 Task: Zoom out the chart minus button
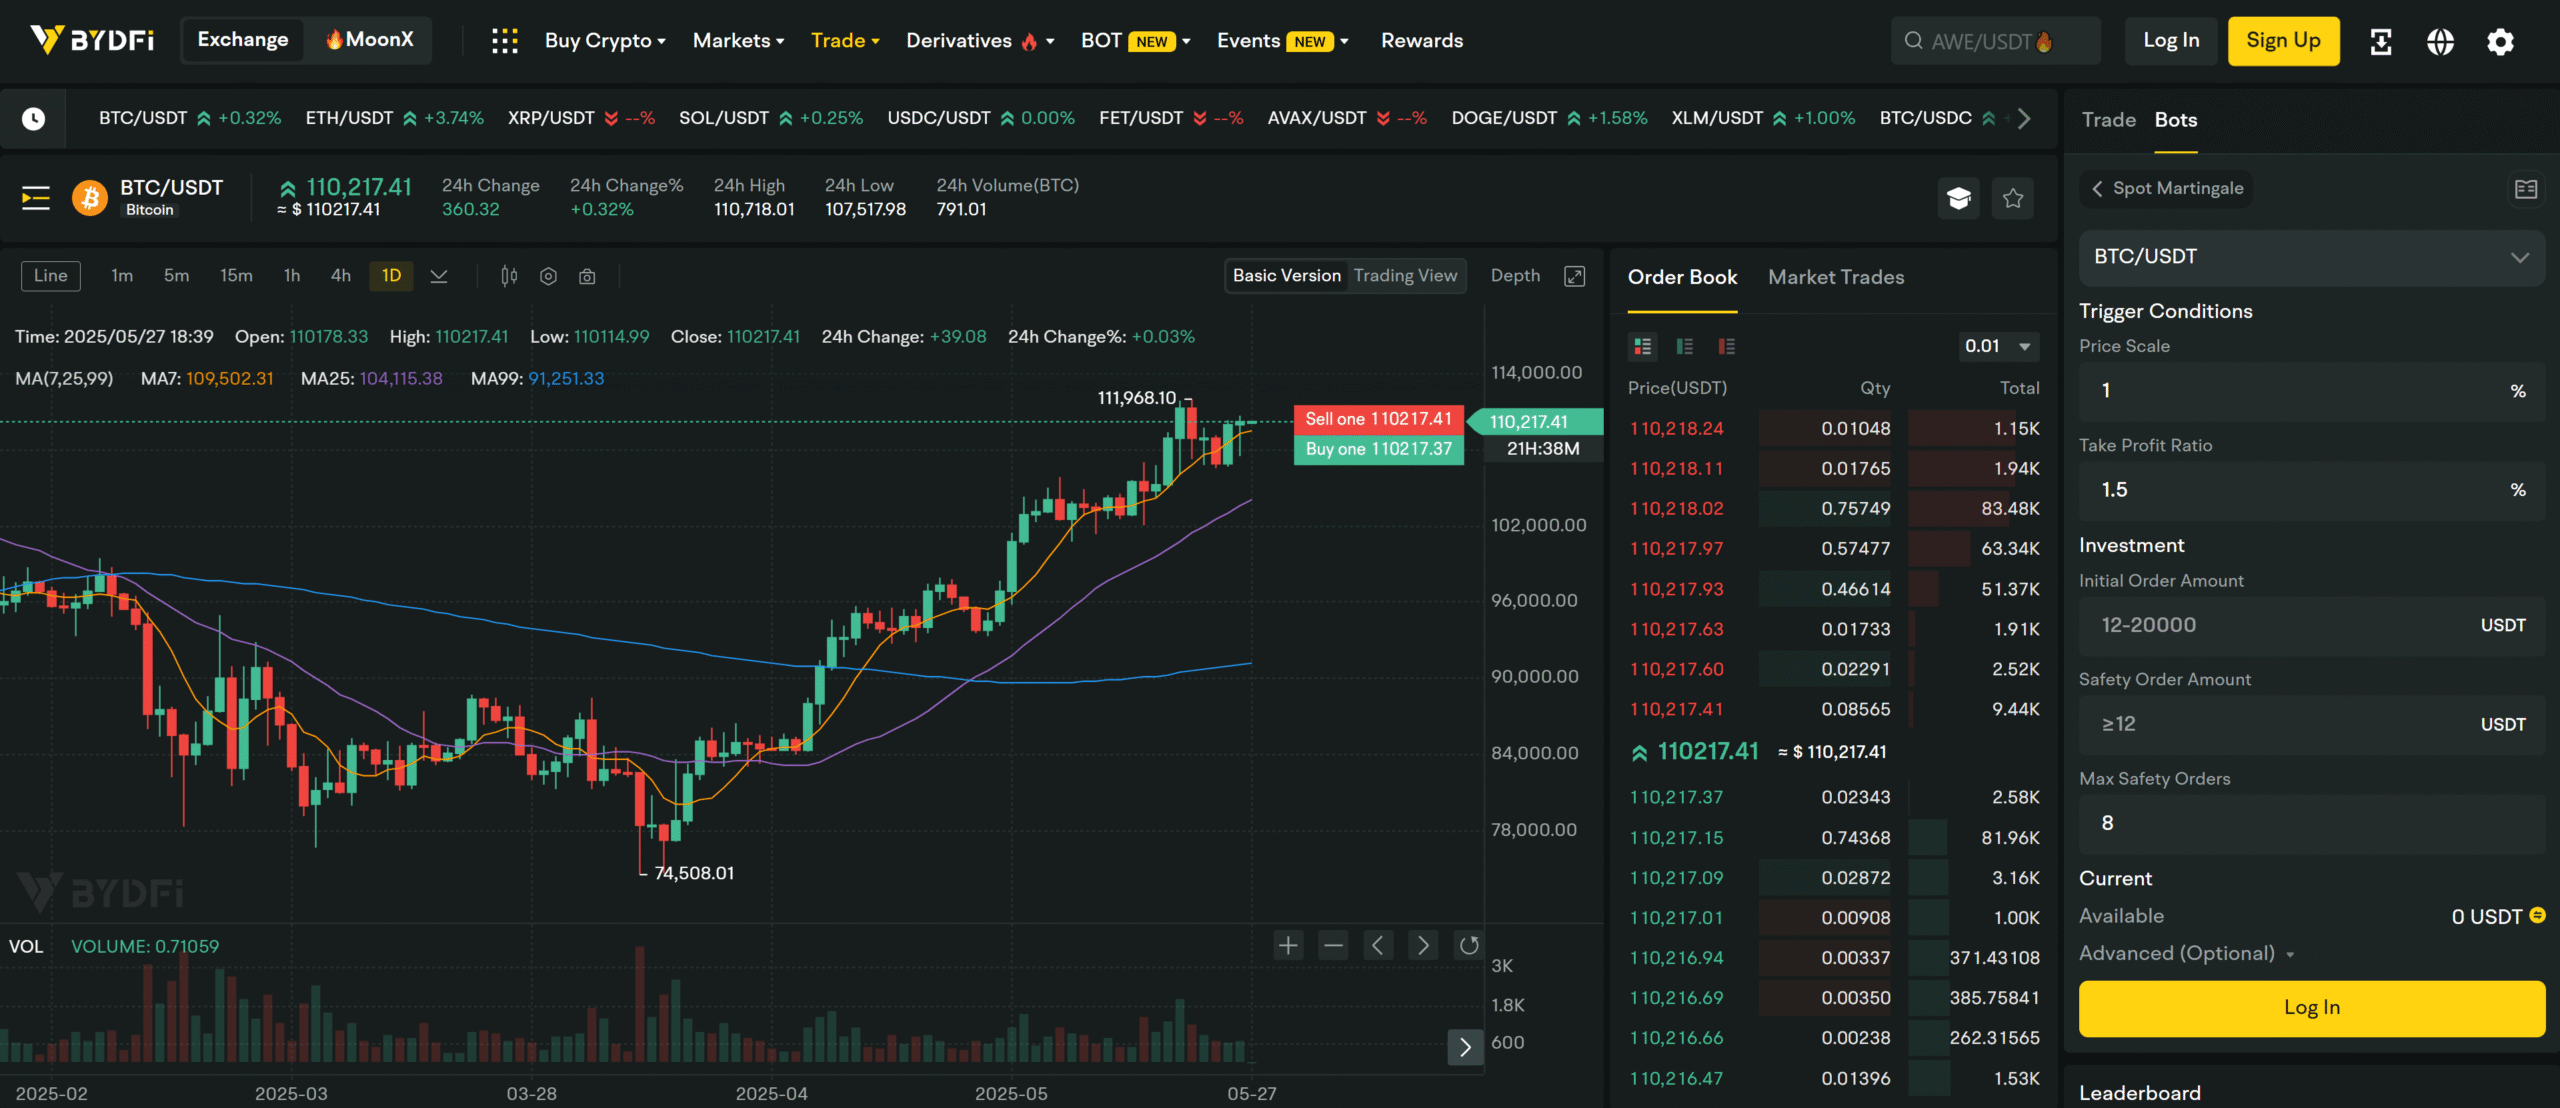click(1333, 945)
